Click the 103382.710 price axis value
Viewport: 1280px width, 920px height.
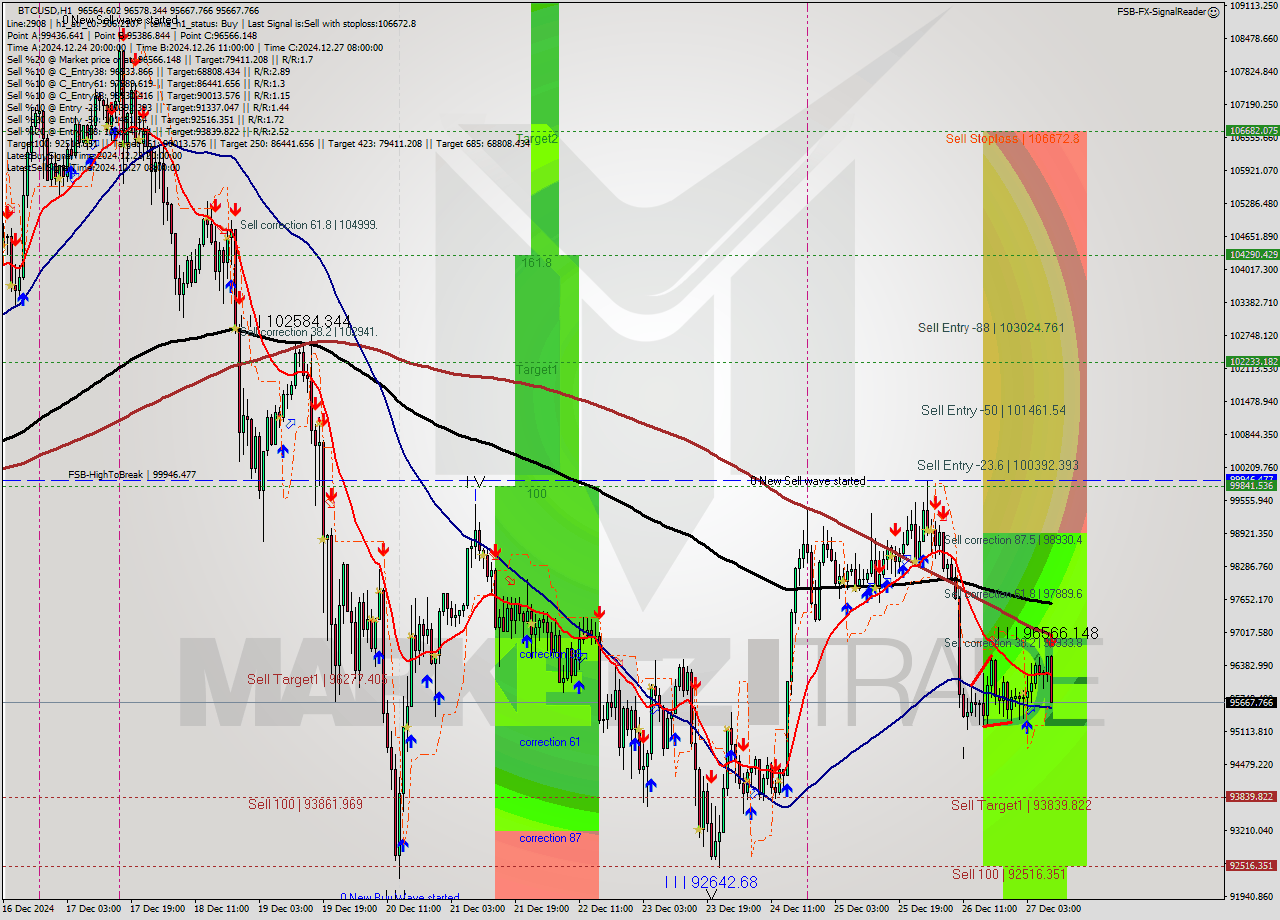click(1254, 302)
